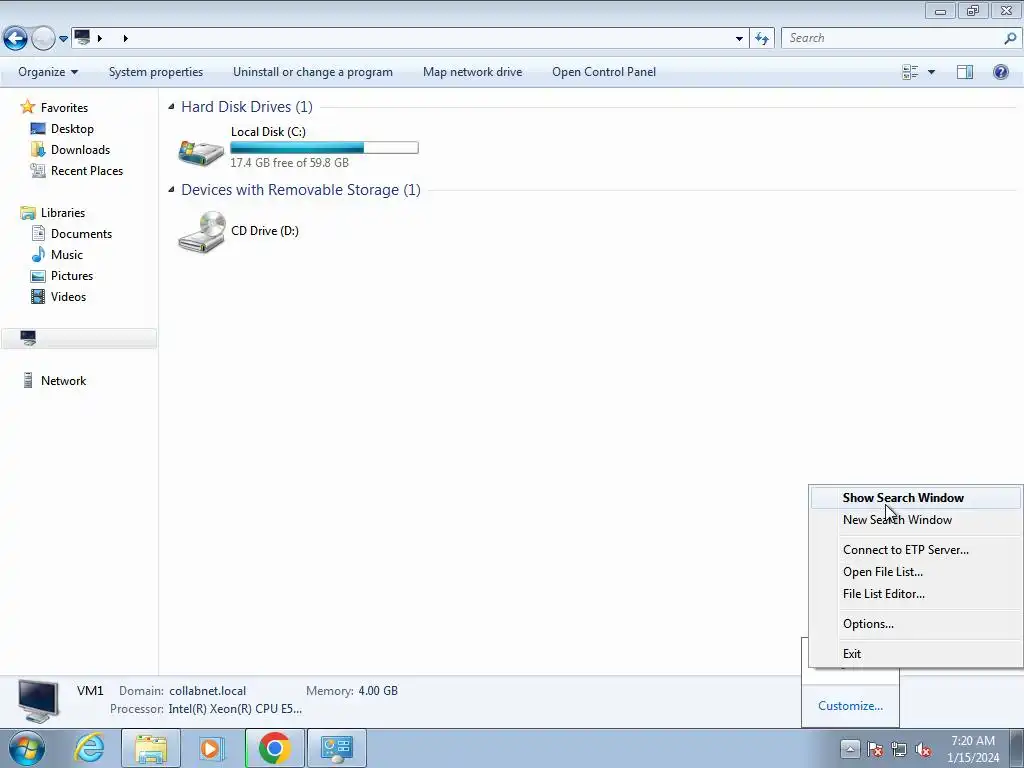
Task: Open the Music library
Action: coord(66,255)
